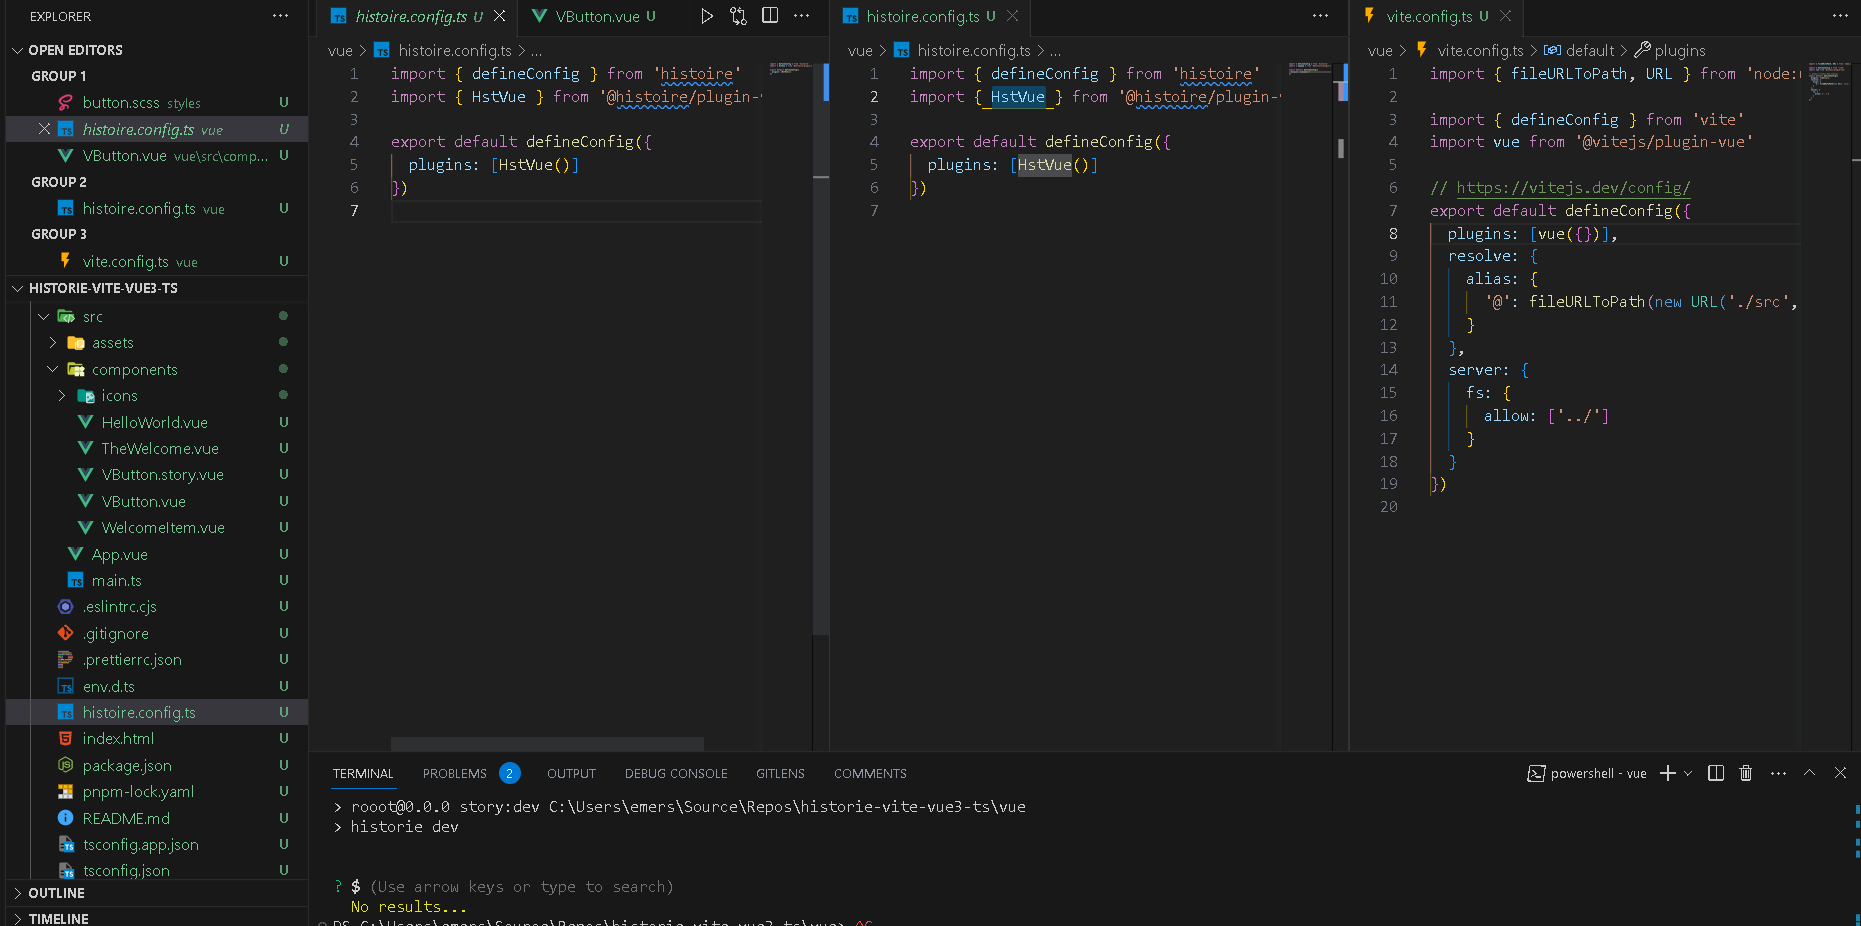The width and height of the screenshot is (1861, 926).
Task: Open the vitejs.dev config link in vite.config.ts
Action: click(x=1573, y=187)
